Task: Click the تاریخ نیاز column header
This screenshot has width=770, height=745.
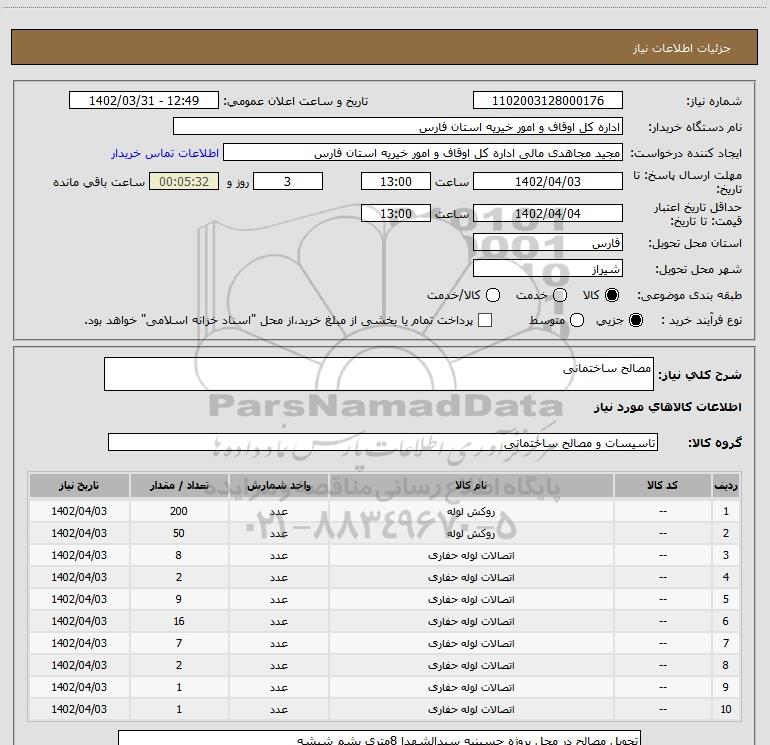Action: click(79, 486)
